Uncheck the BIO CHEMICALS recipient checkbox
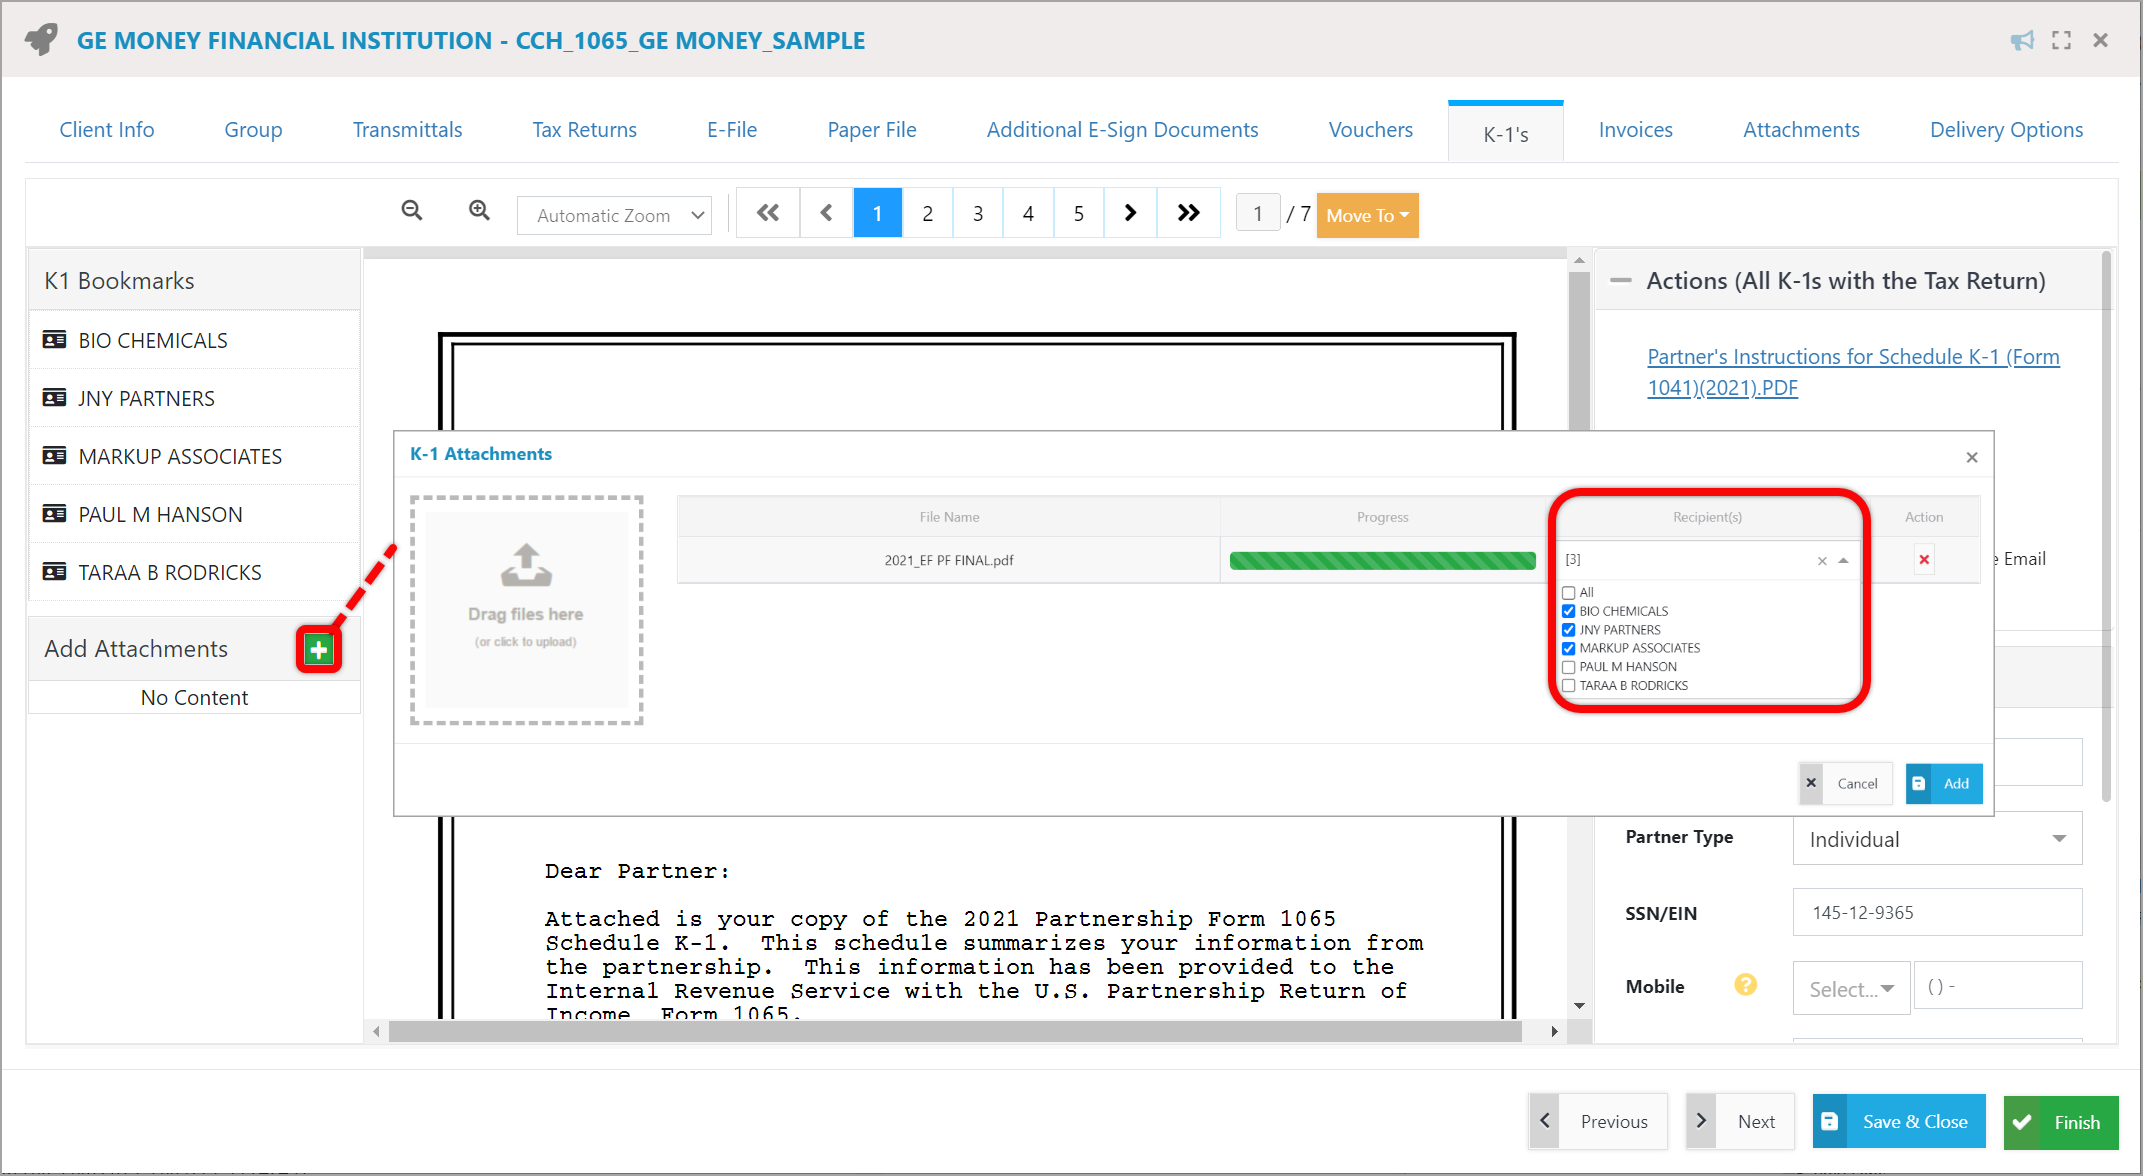 pyautogui.click(x=1569, y=611)
